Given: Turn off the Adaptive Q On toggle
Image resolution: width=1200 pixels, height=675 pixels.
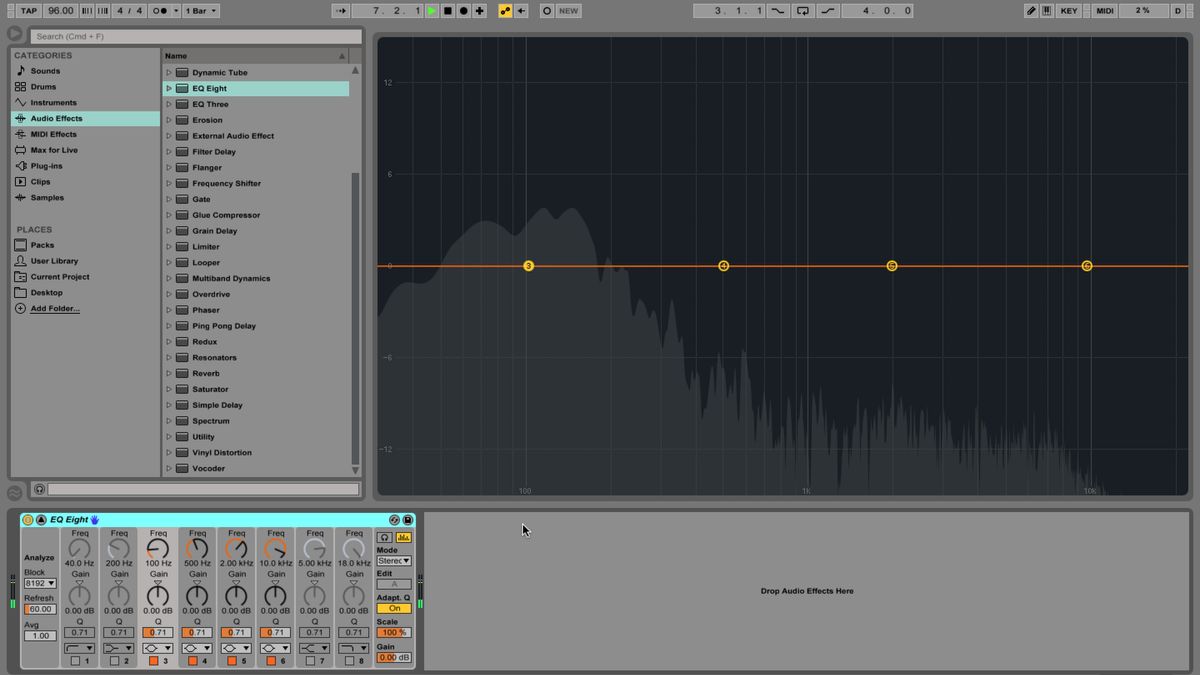Looking at the screenshot, I should point(394,608).
